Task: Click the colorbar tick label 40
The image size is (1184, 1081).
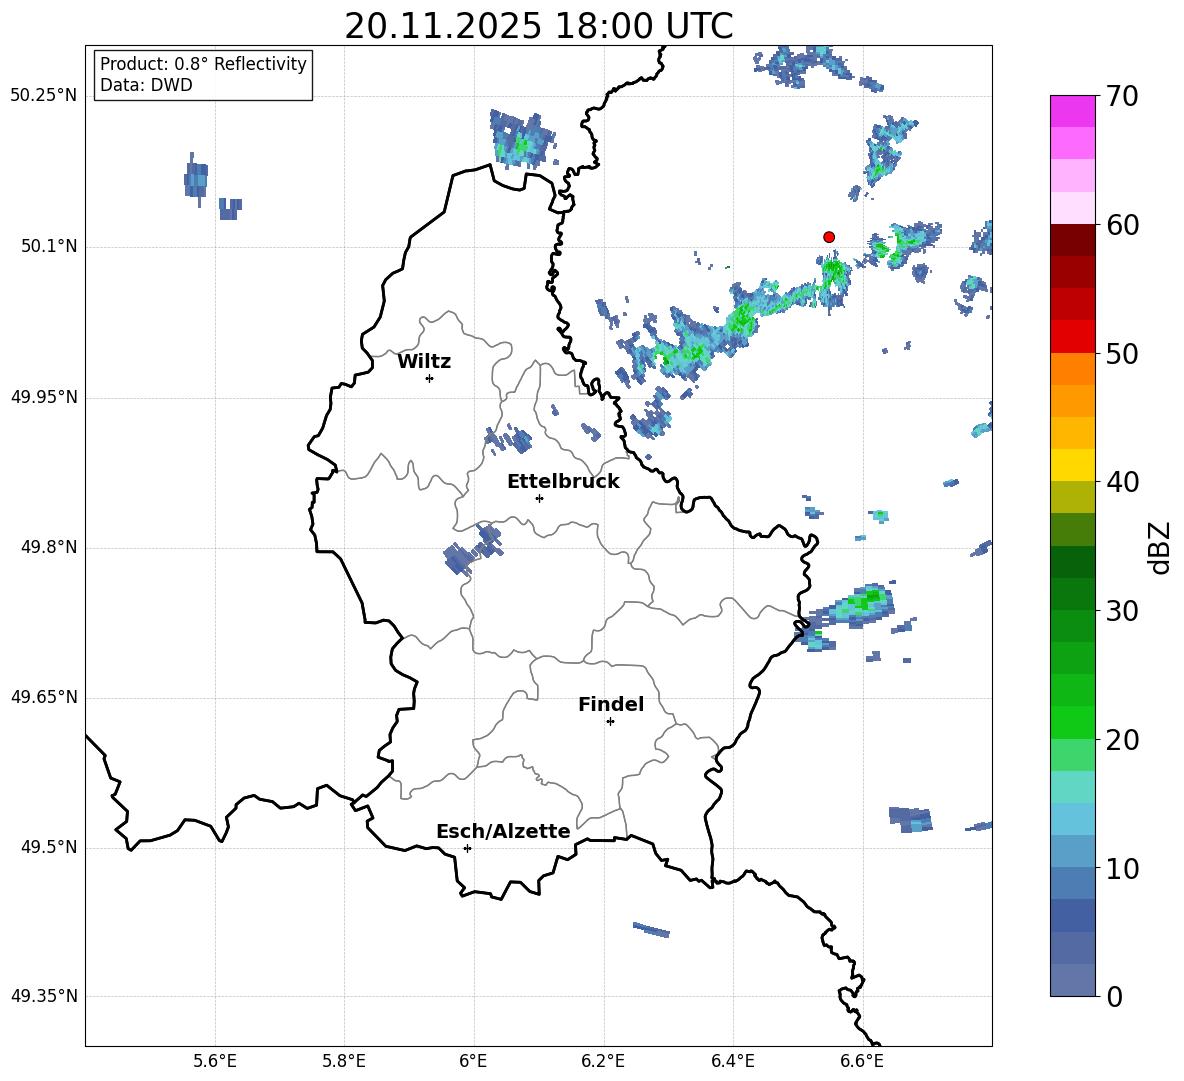Action: click(1123, 482)
